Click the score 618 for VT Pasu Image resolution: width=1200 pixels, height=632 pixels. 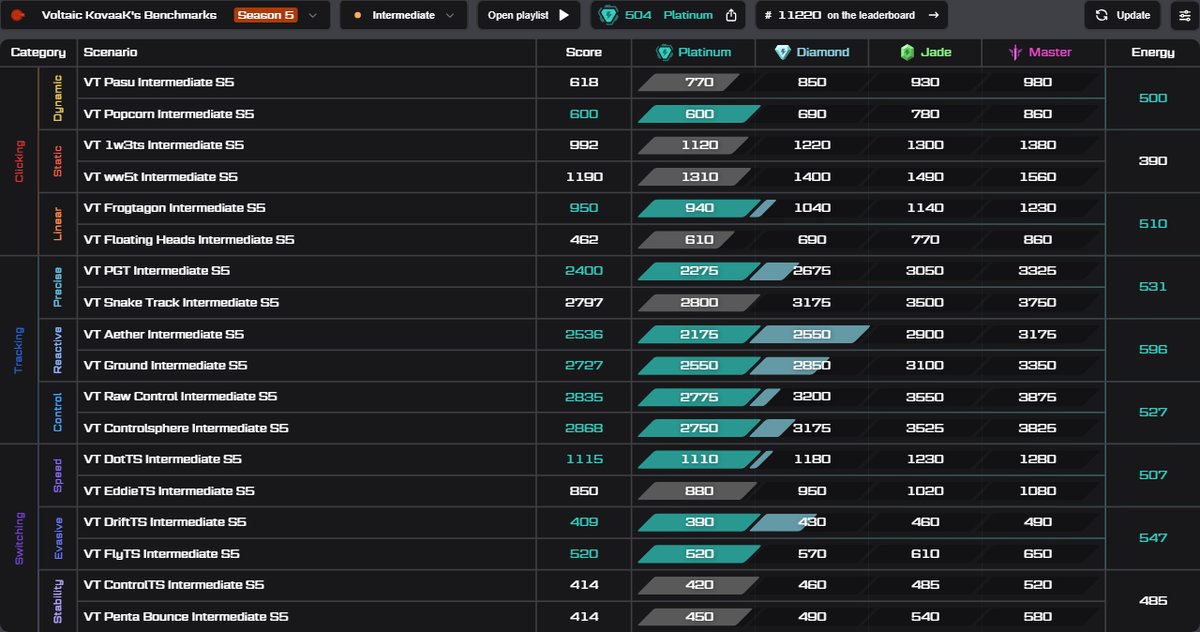click(x=584, y=82)
